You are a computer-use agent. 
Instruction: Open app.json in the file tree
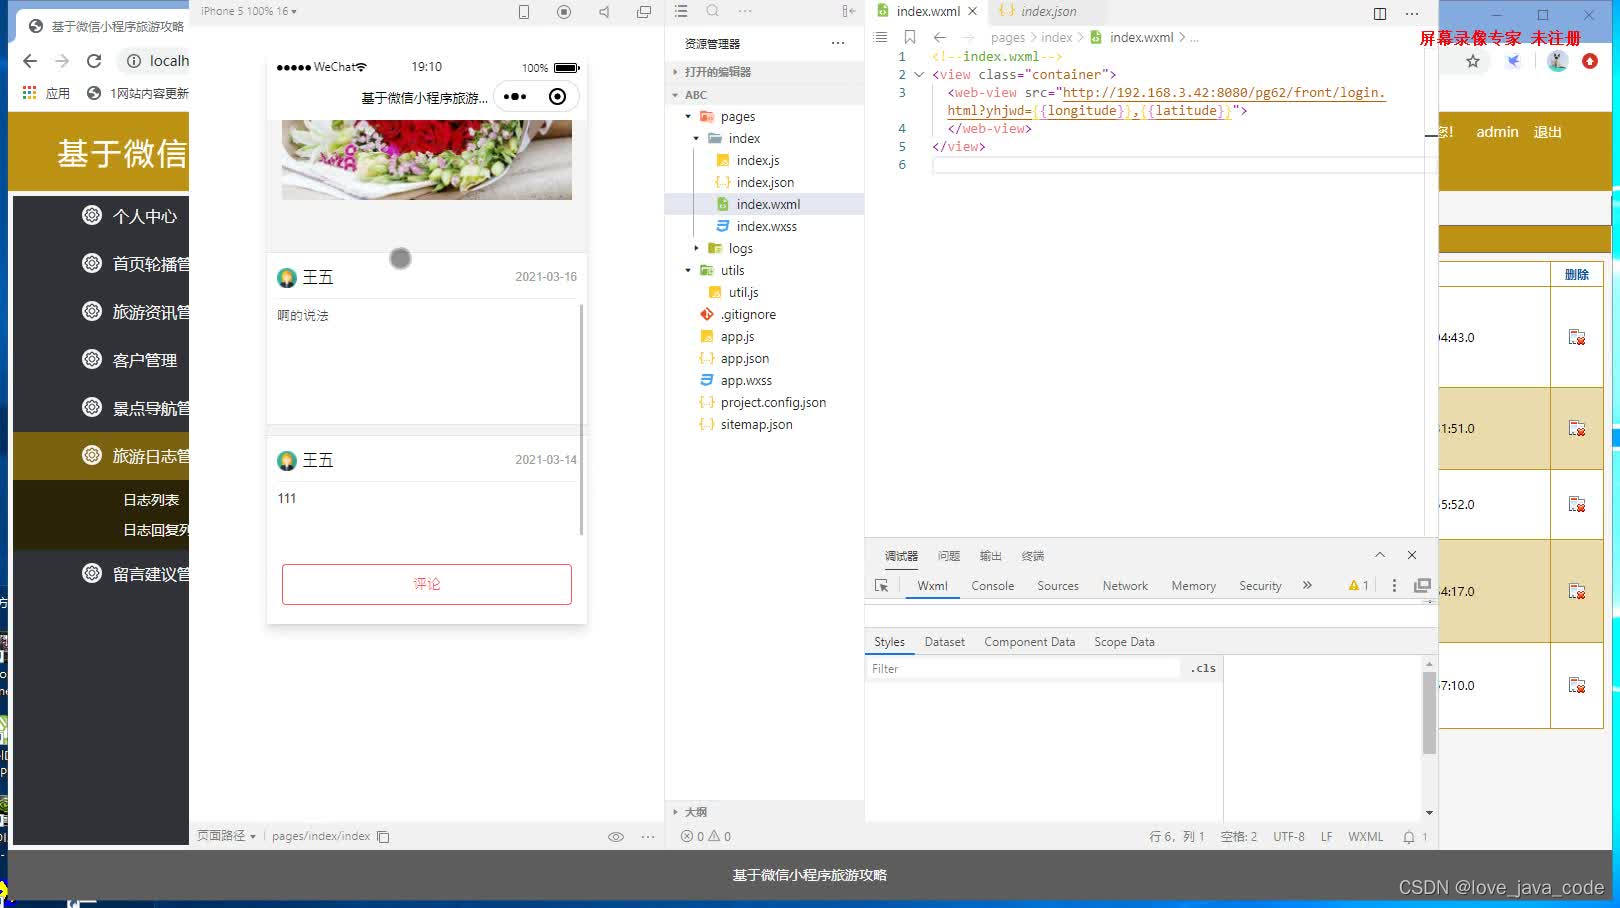744,358
